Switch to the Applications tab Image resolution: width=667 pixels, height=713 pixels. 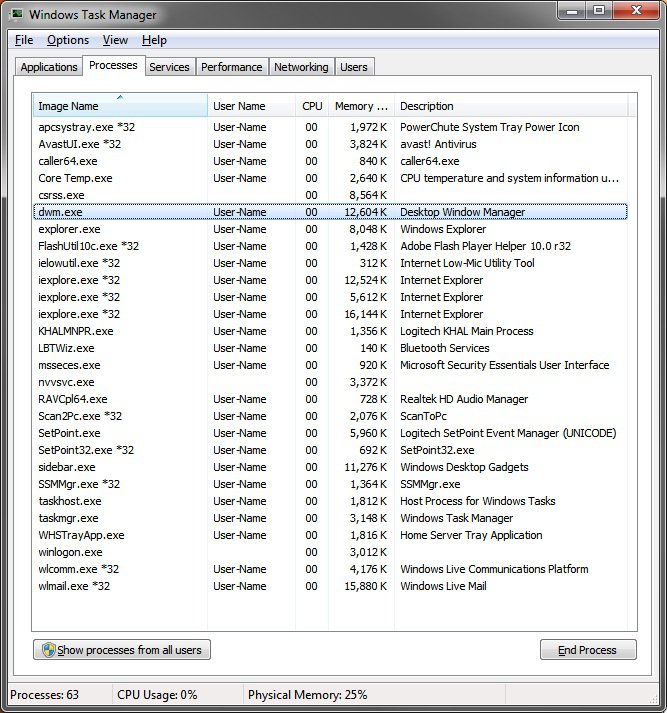click(49, 67)
